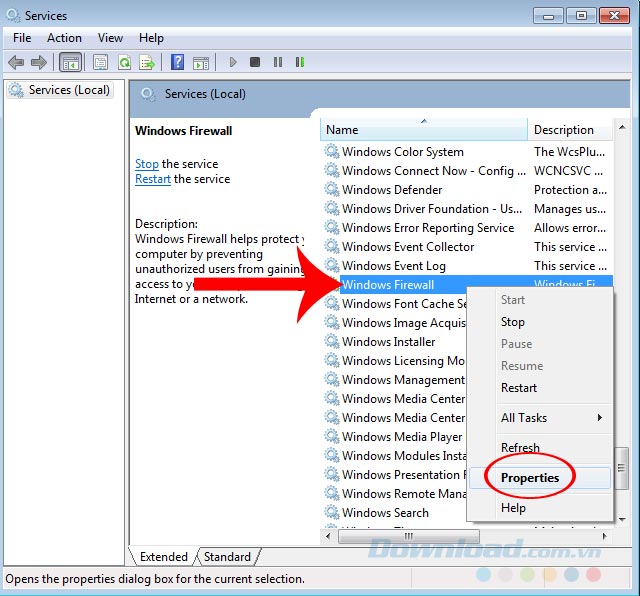Image resolution: width=640 pixels, height=596 pixels.
Task: Select Windows Management Instrumentation row
Action: click(x=395, y=379)
